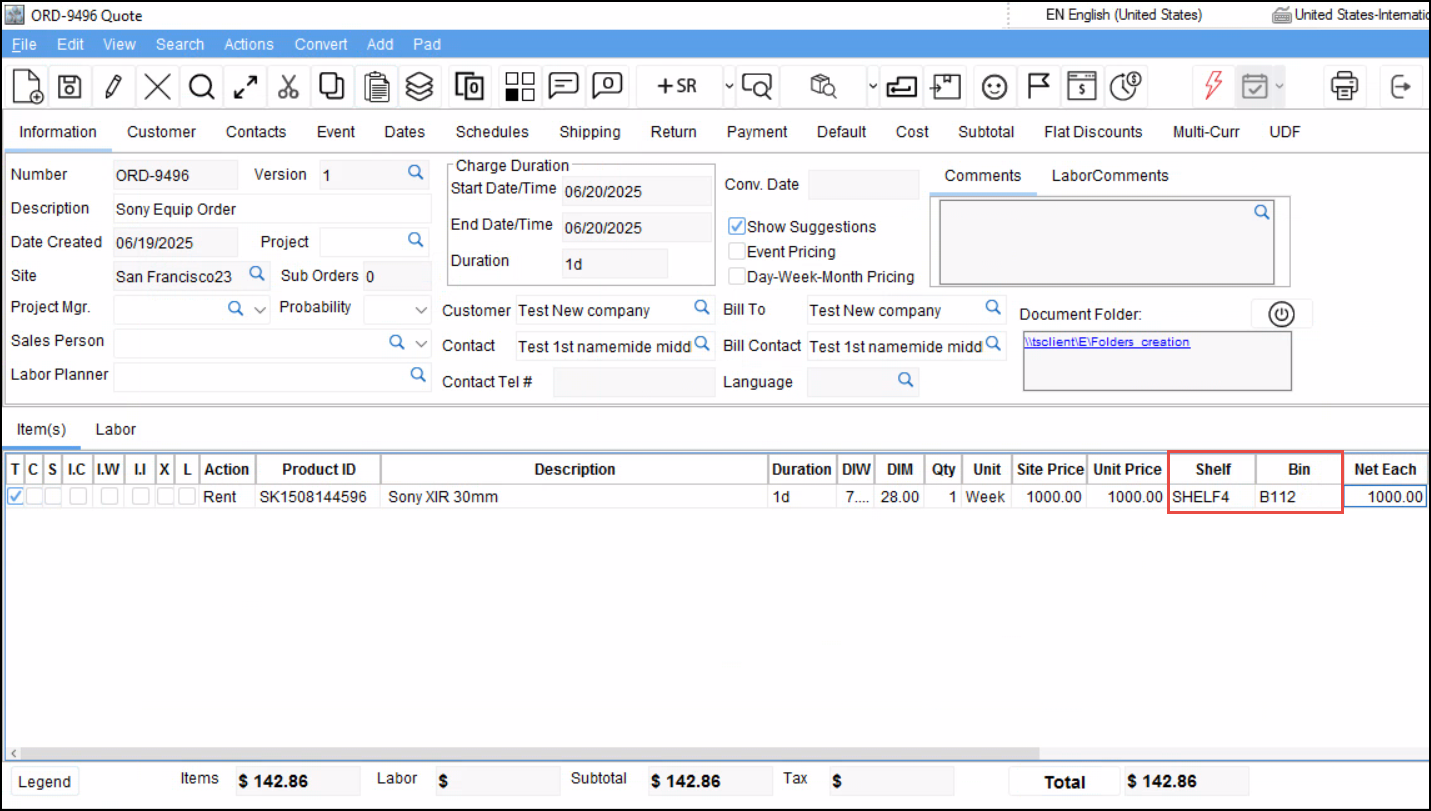
Task: Switch to the Shipping tab
Action: (x=589, y=132)
